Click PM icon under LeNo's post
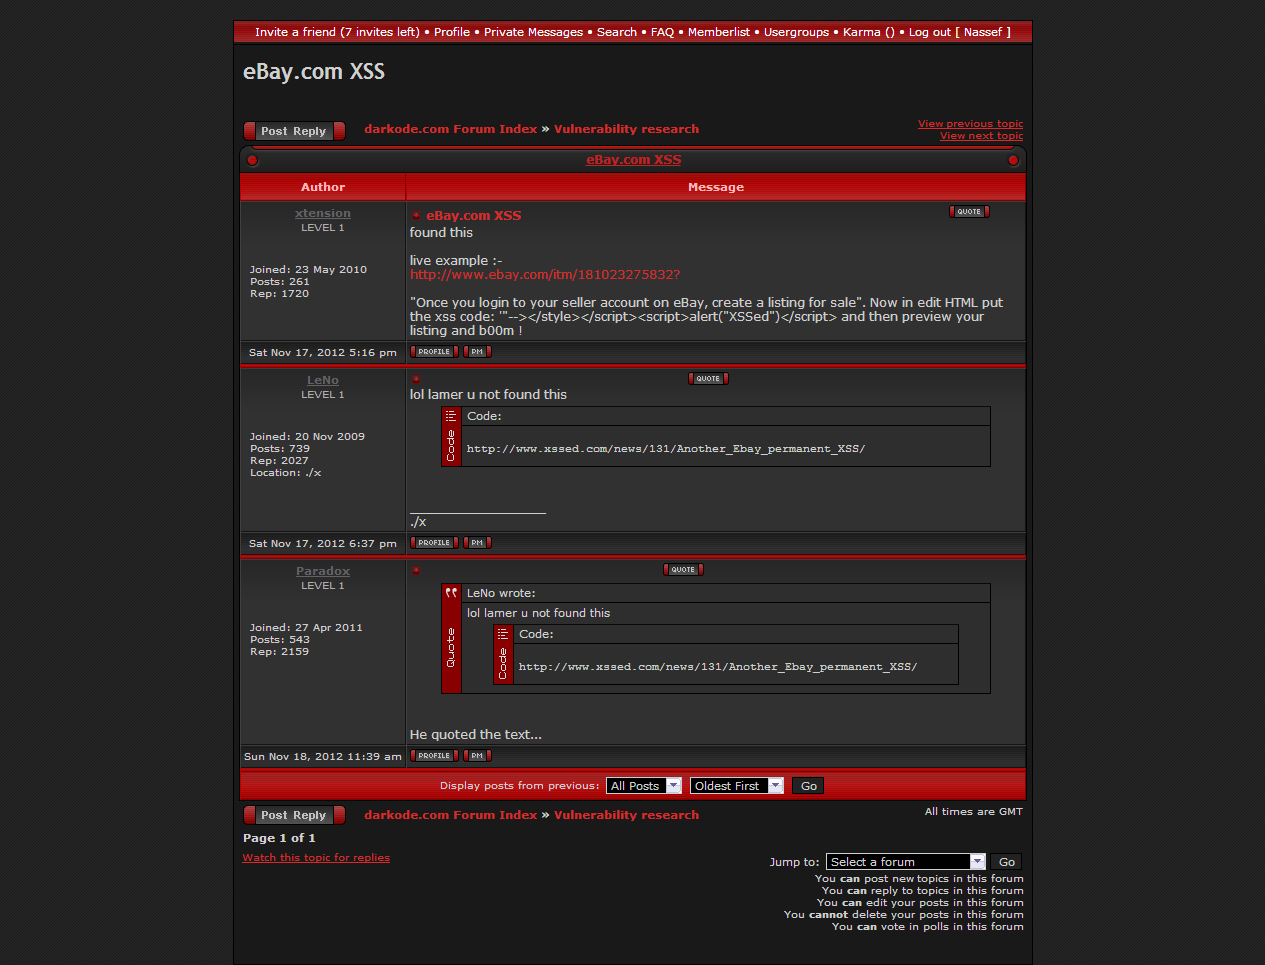This screenshot has height=965, width=1265. [477, 543]
